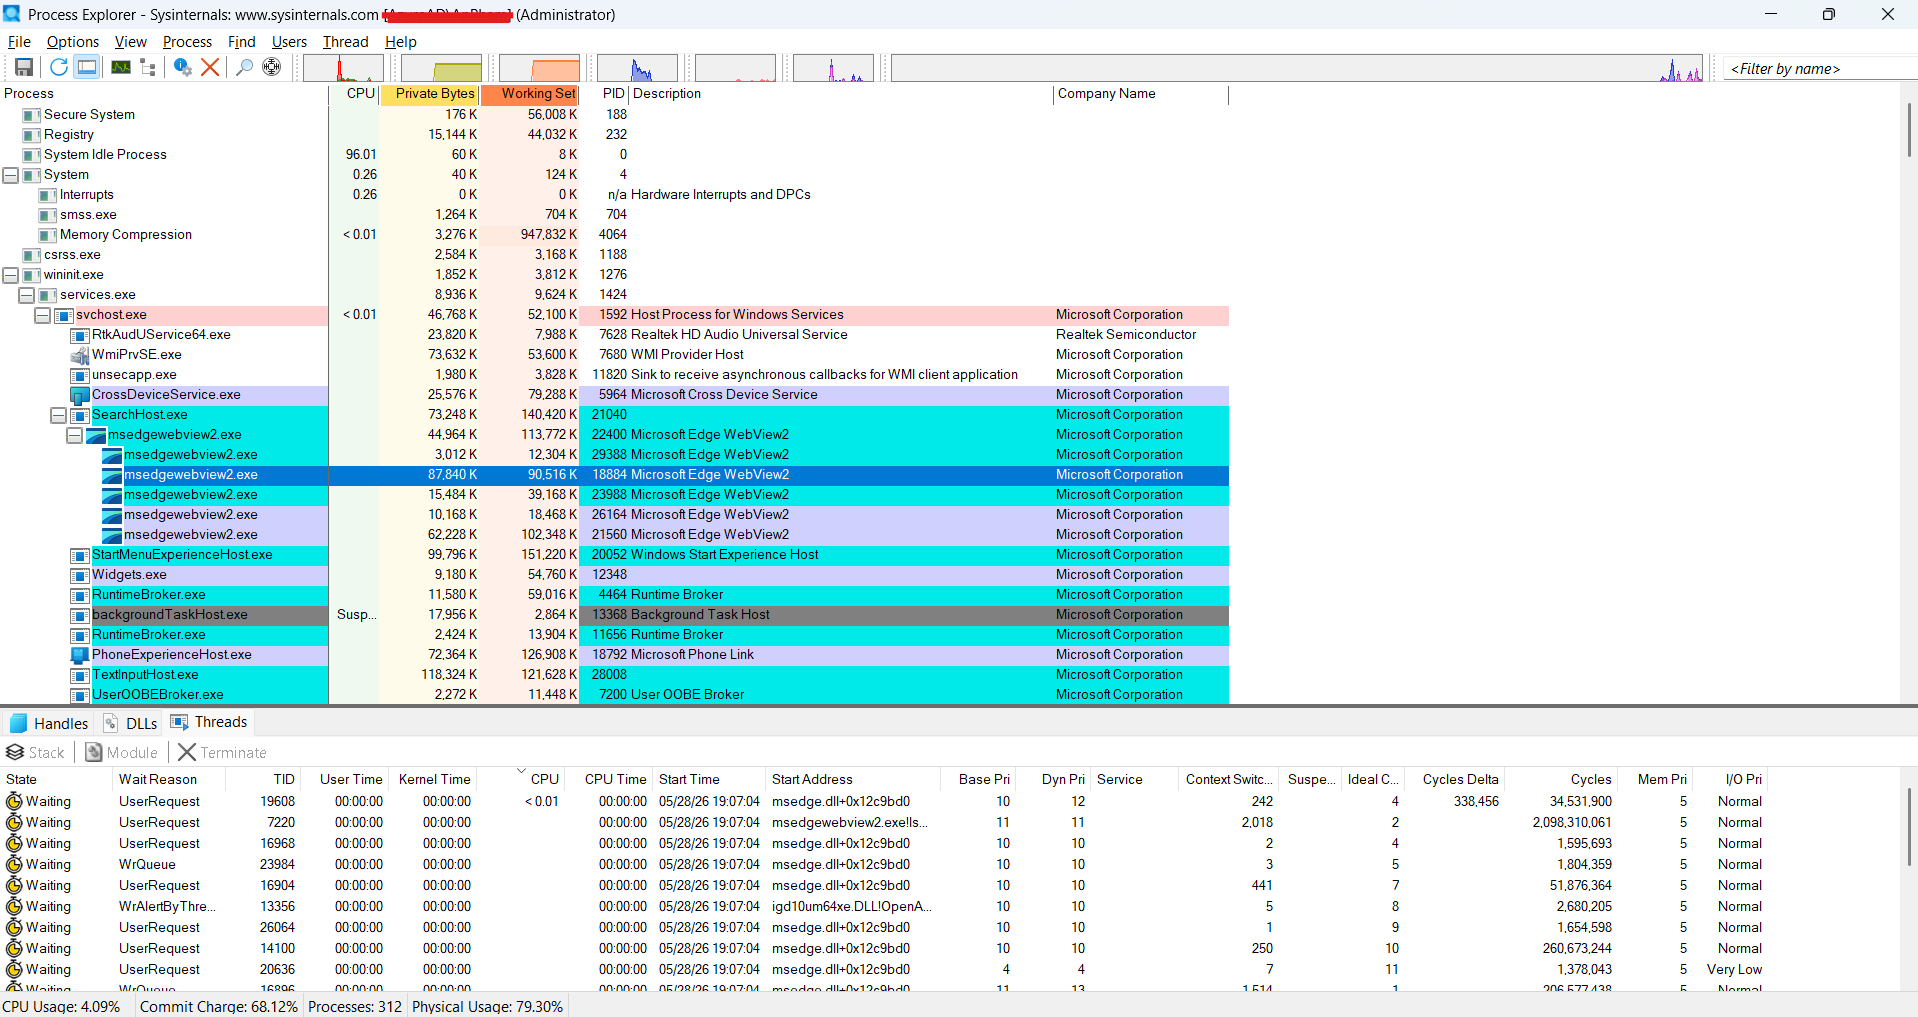Click the Physical Usage status bar entry
This screenshot has height=1017, width=1918.
point(487,1006)
